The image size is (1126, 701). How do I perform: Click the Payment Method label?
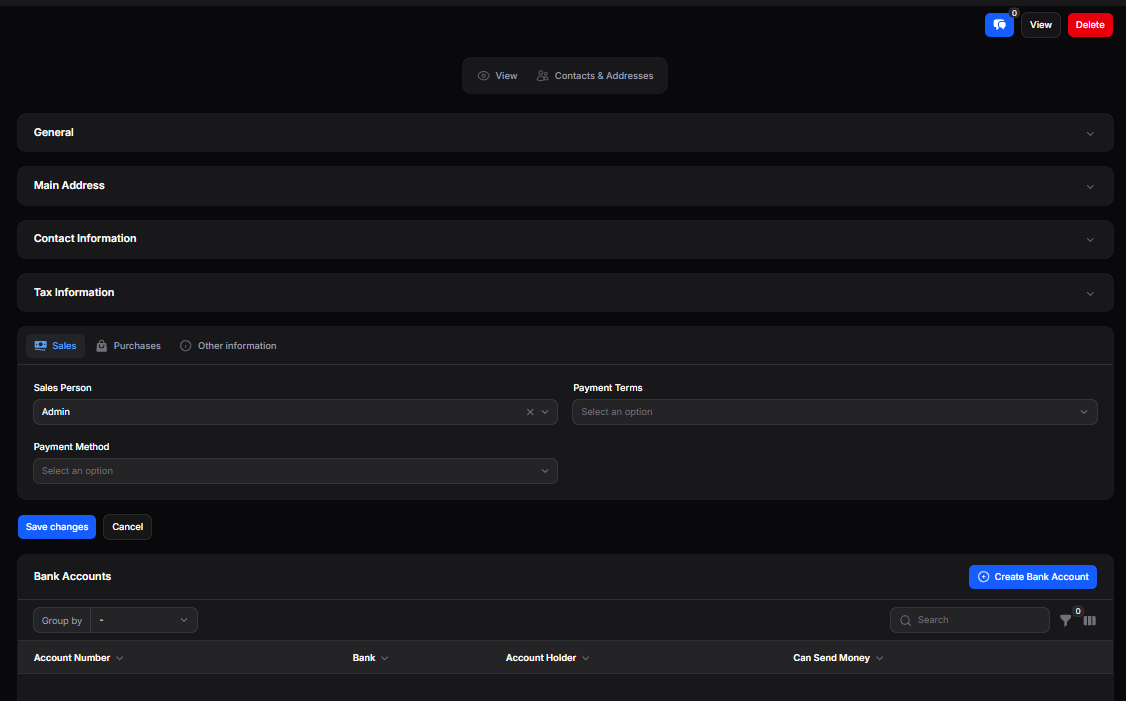click(x=71, y=447)
